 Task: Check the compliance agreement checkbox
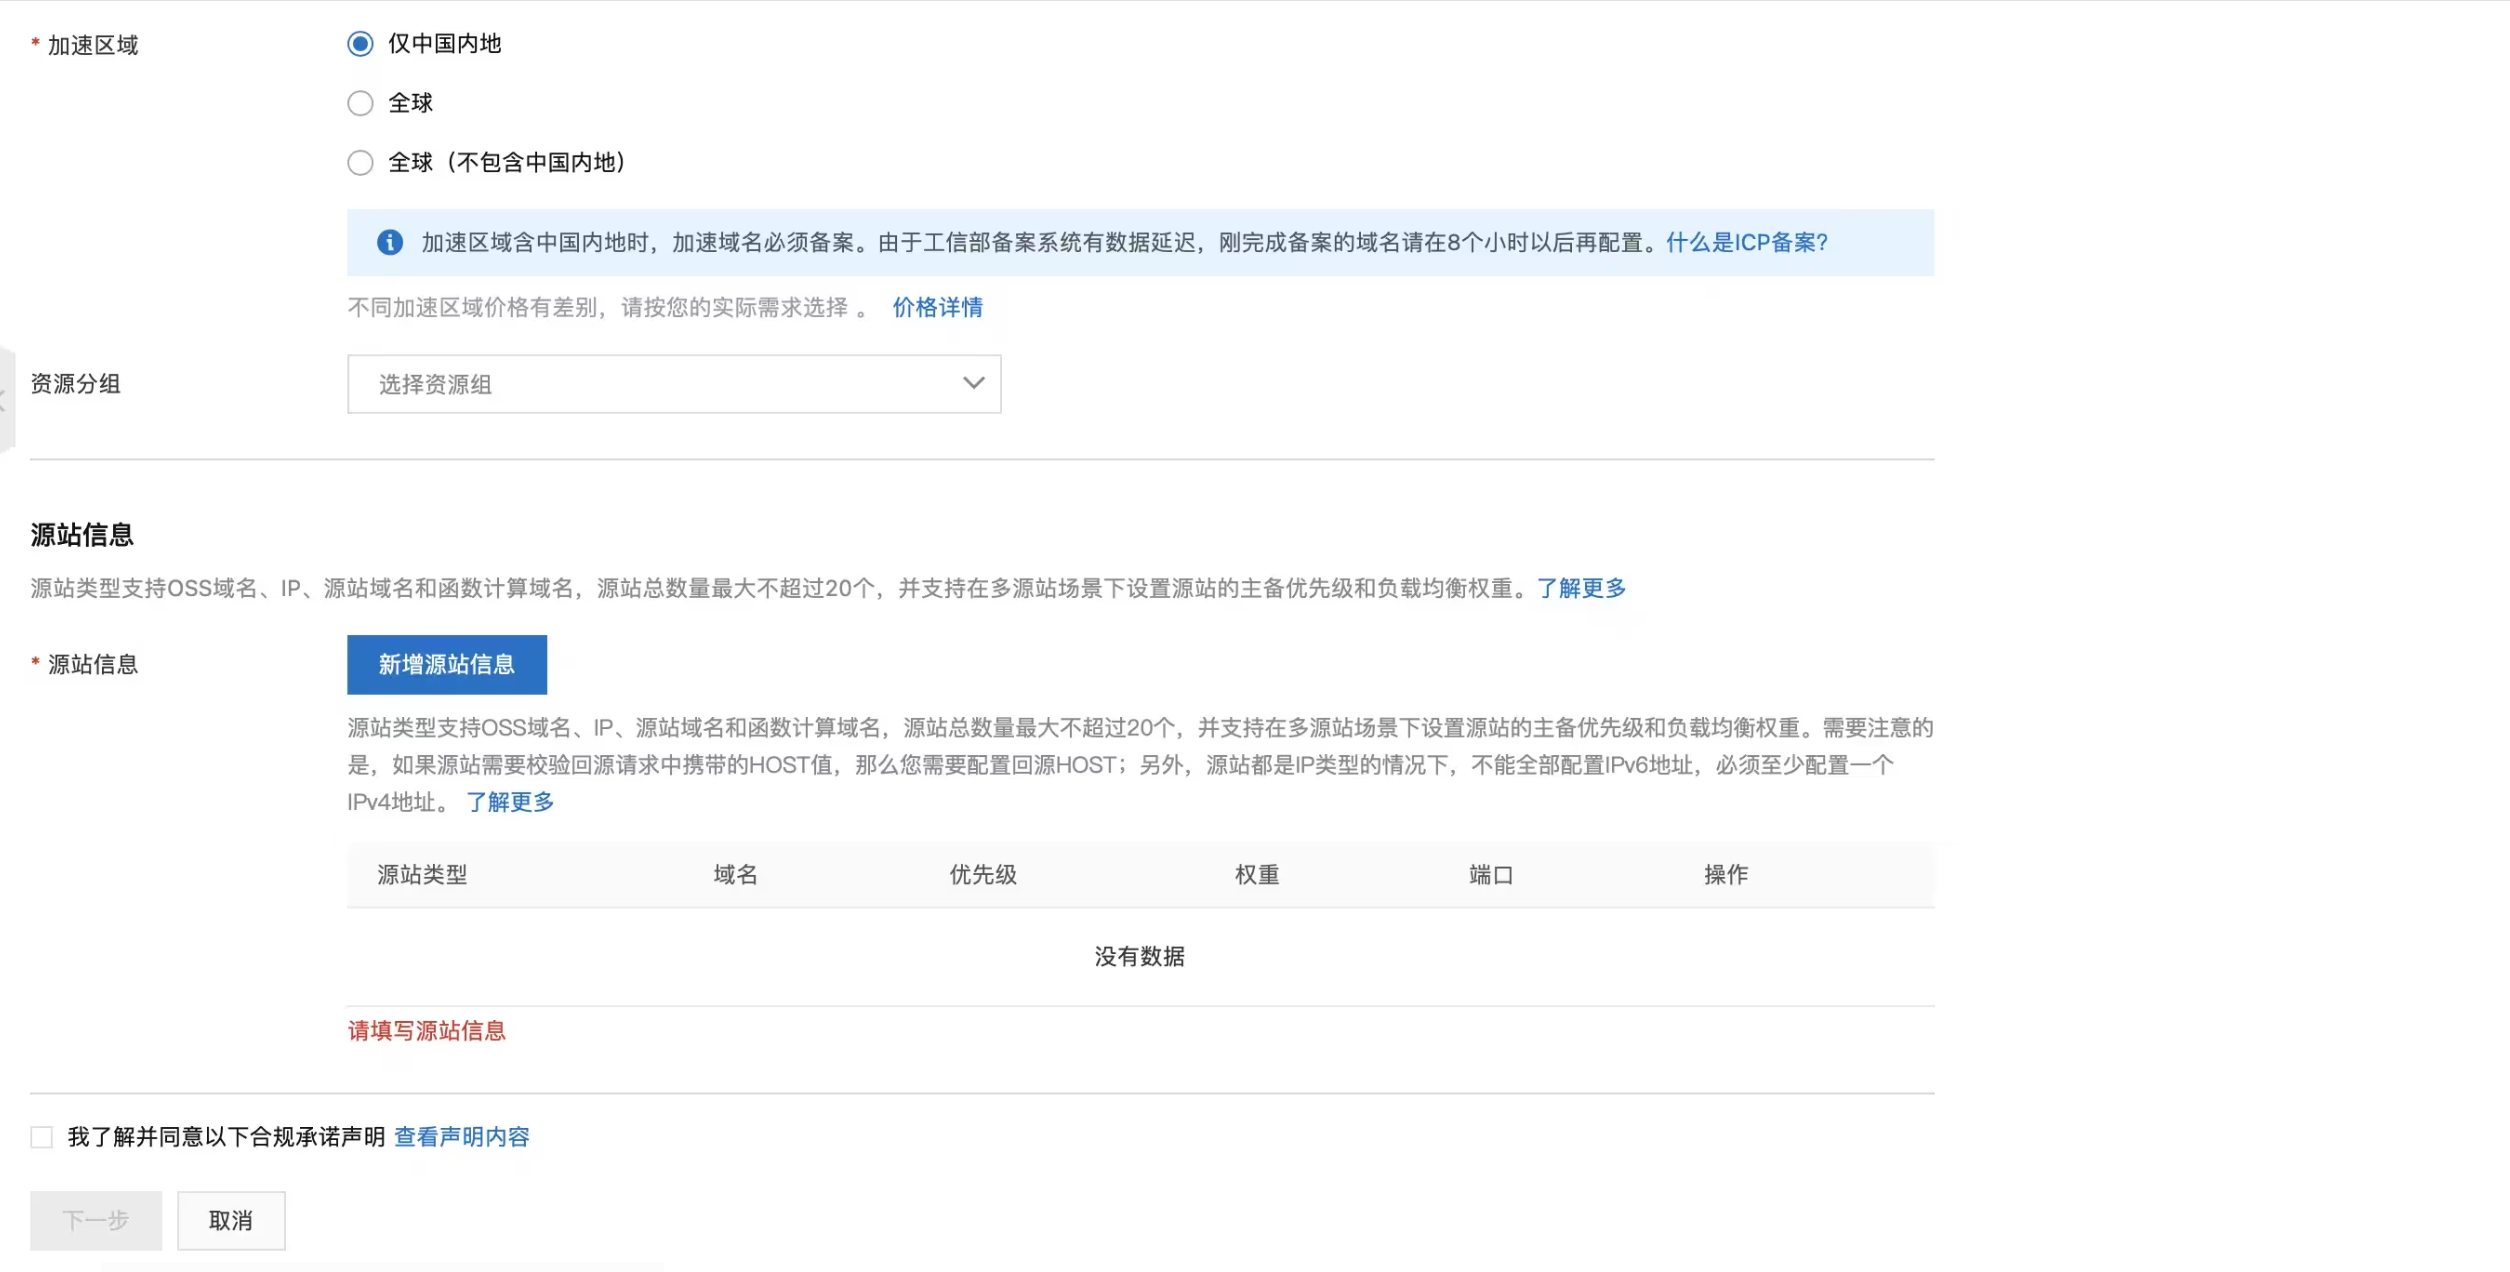coord(42,1137)
